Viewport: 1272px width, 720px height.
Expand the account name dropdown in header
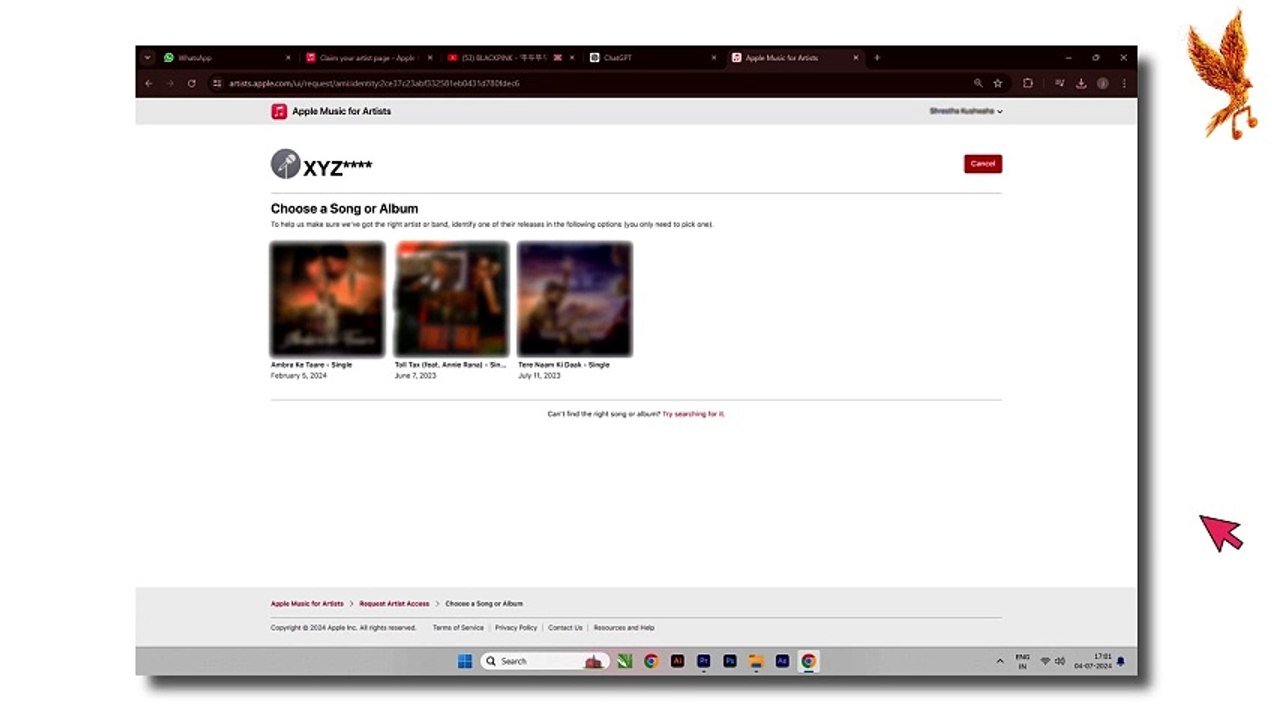click(966, 111)
